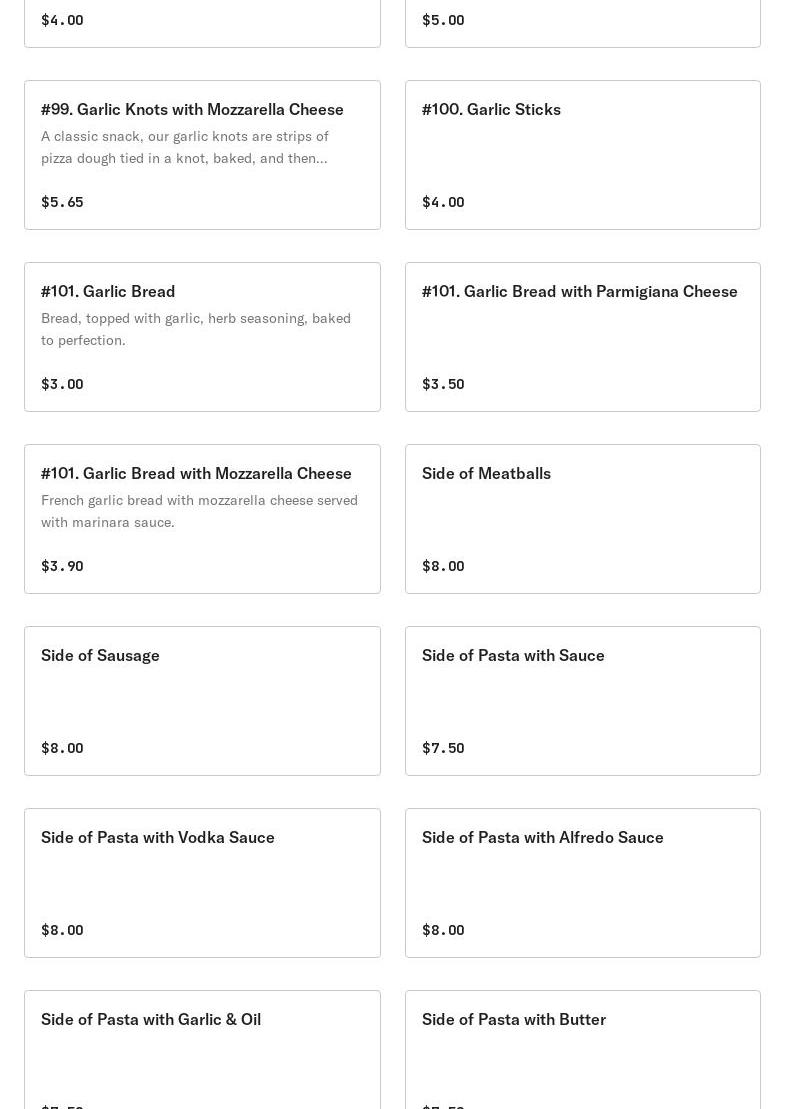Click the $5.65 price on Garlic Knots
The image size is (785, 1109).
click(62, 202)
